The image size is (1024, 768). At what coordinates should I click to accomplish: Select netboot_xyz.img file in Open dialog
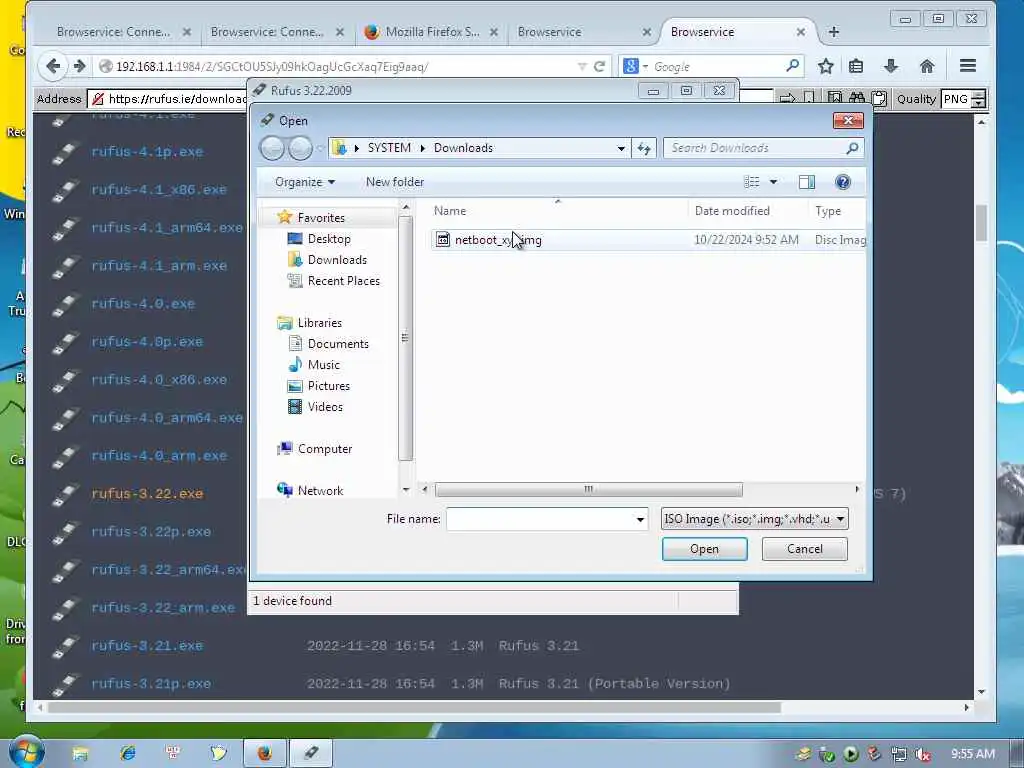pos(498,240)
